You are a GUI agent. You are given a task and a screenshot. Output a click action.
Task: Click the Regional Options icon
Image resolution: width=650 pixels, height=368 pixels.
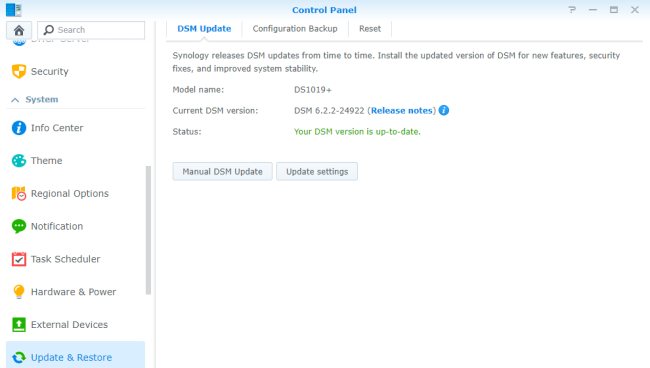pyautogui.click(x=19, y=194)
